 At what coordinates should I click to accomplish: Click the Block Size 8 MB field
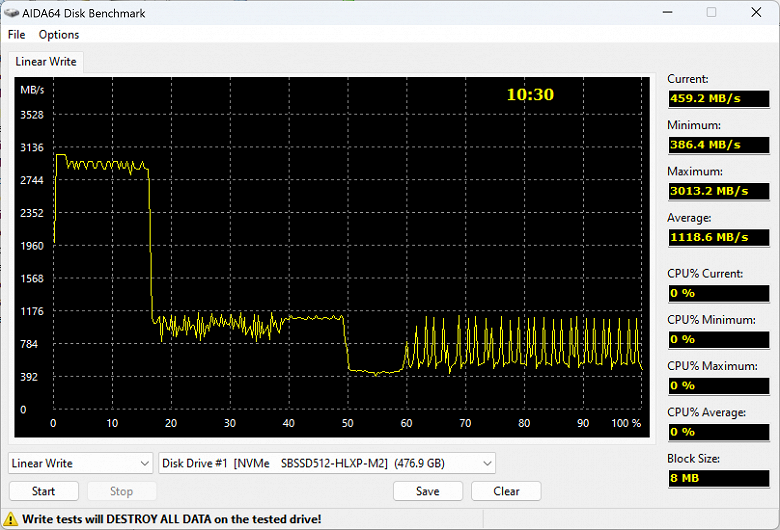point(719,478)
